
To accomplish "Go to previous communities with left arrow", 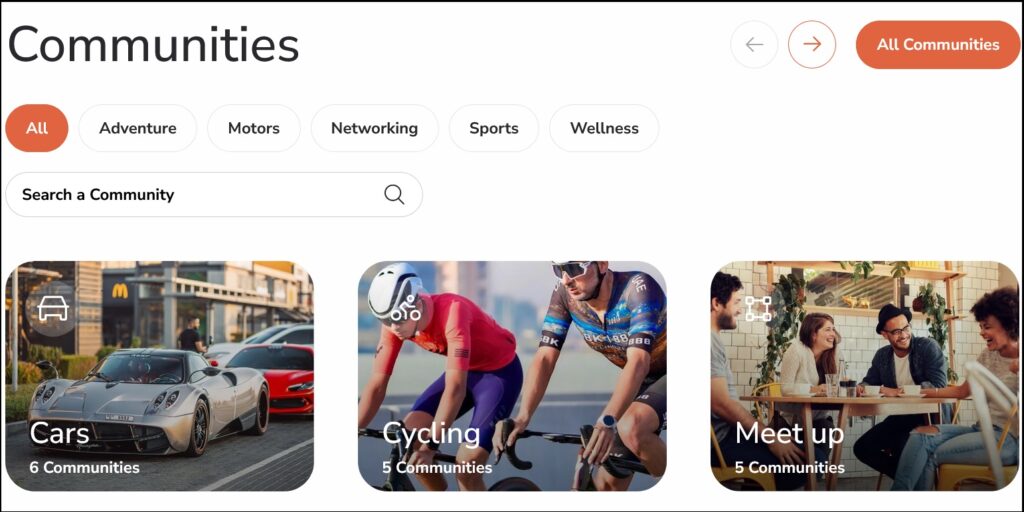I will tap(754, 44).
